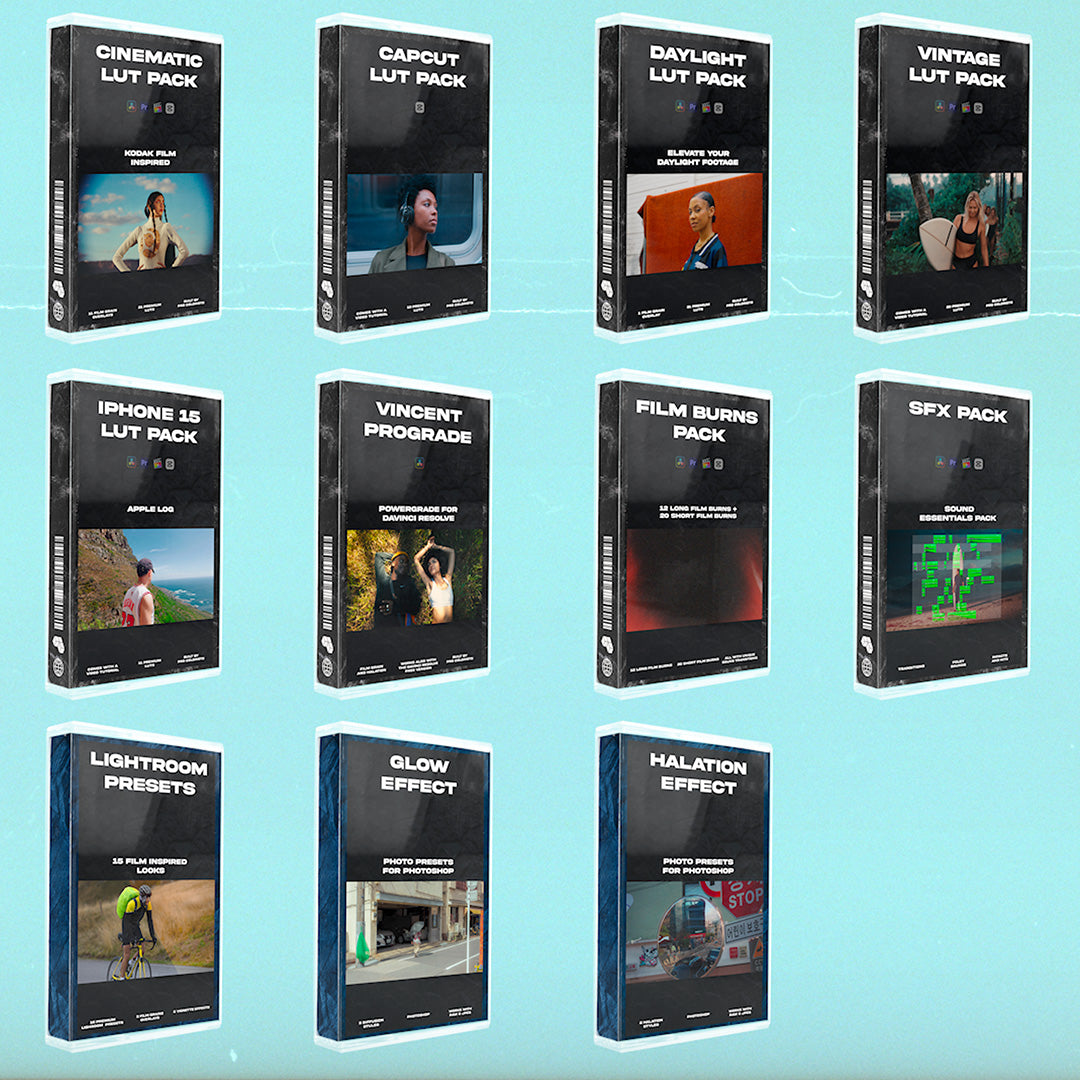Click the CapCut icon on CapCut LUT Pack

[419, 106]
